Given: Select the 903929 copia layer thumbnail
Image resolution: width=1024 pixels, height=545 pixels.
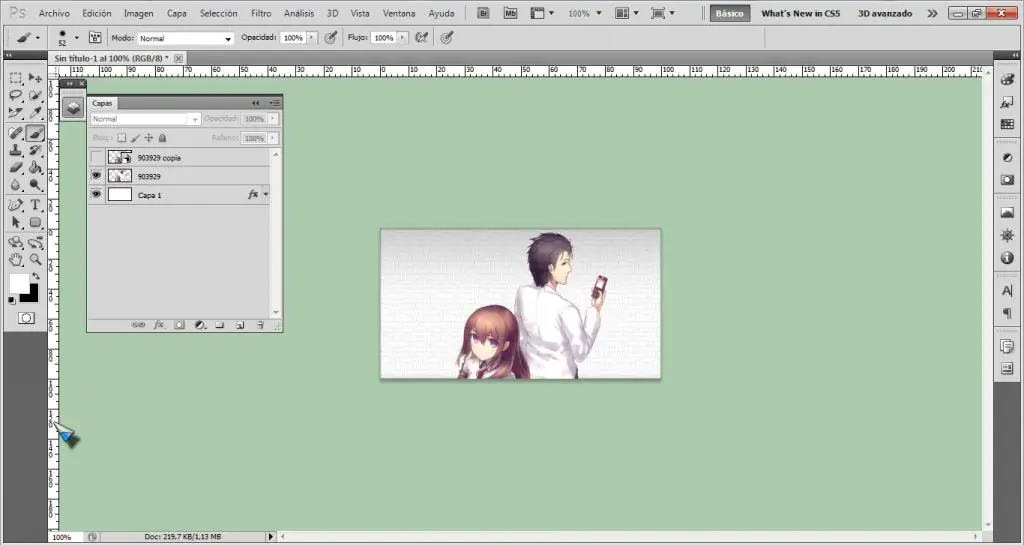Looking at the screenshot, I should point(120,157).
